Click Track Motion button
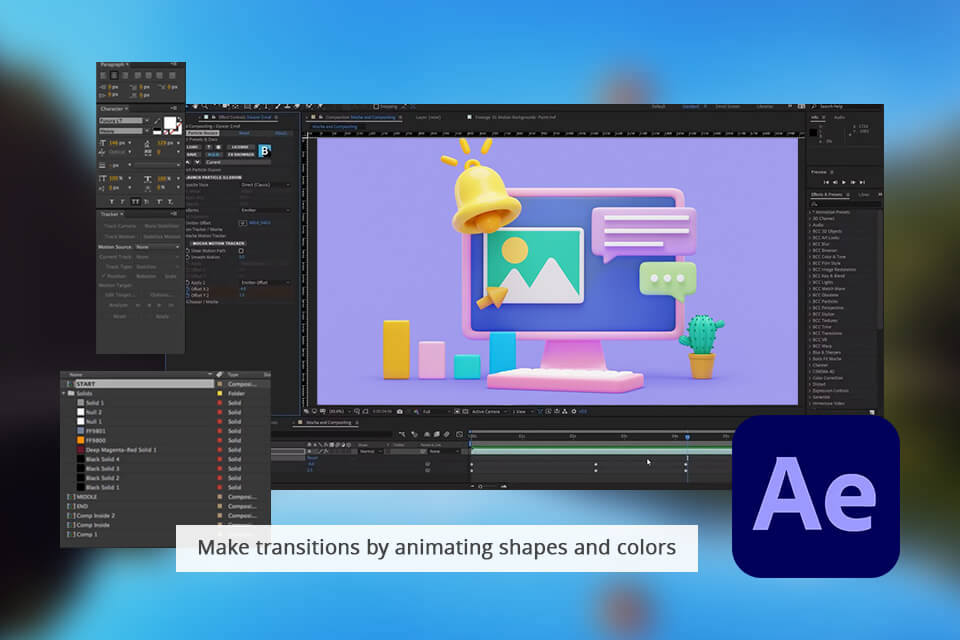This screenshot has width=960, height=640. coord(120,236)
